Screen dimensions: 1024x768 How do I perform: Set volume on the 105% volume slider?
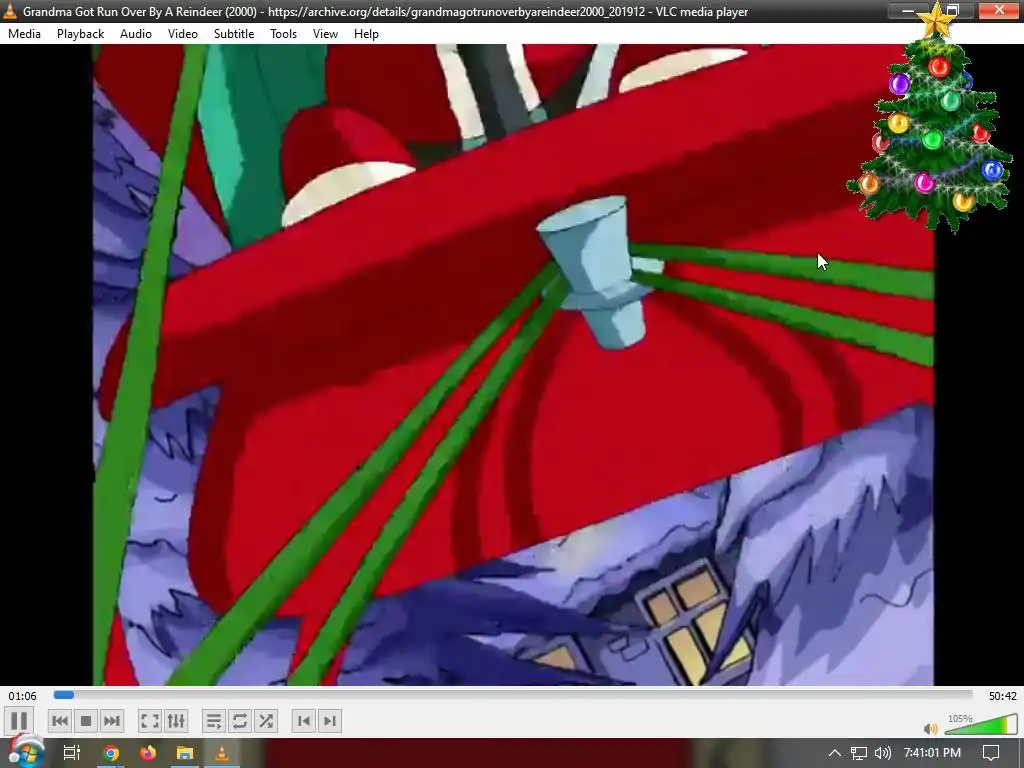tap(981, 725)
